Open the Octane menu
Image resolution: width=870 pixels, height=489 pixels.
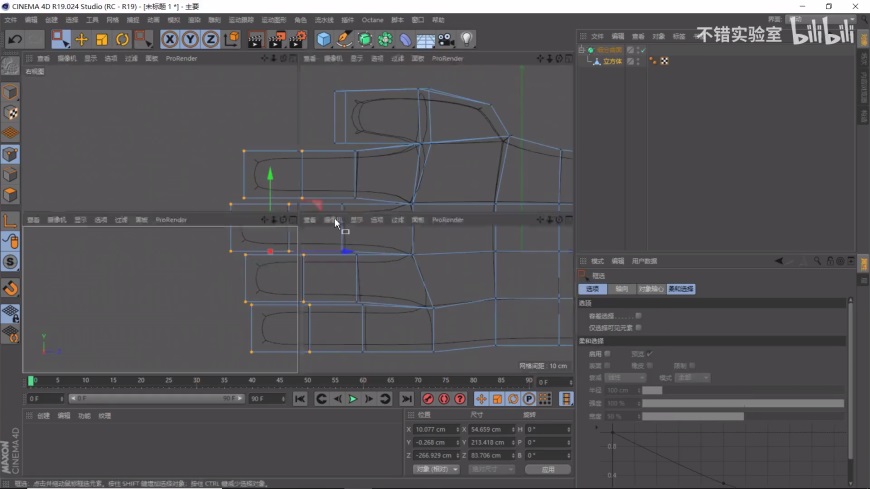coord(372,20)
